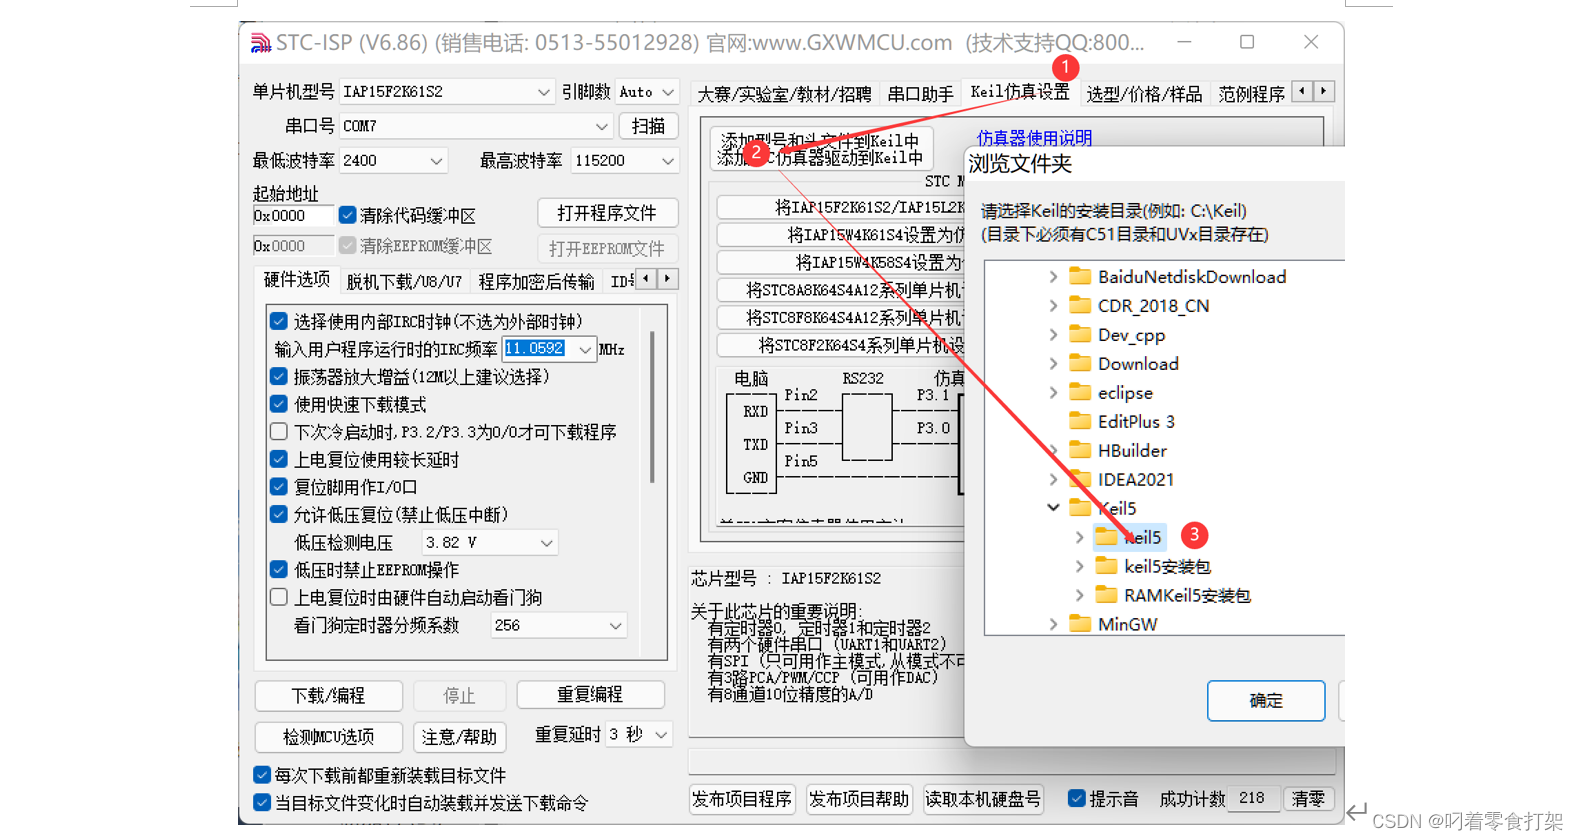Toggle 使用快速下载模式 checkbox
This screenshot has height=840, width=1578.
click(x=279, y=404)
